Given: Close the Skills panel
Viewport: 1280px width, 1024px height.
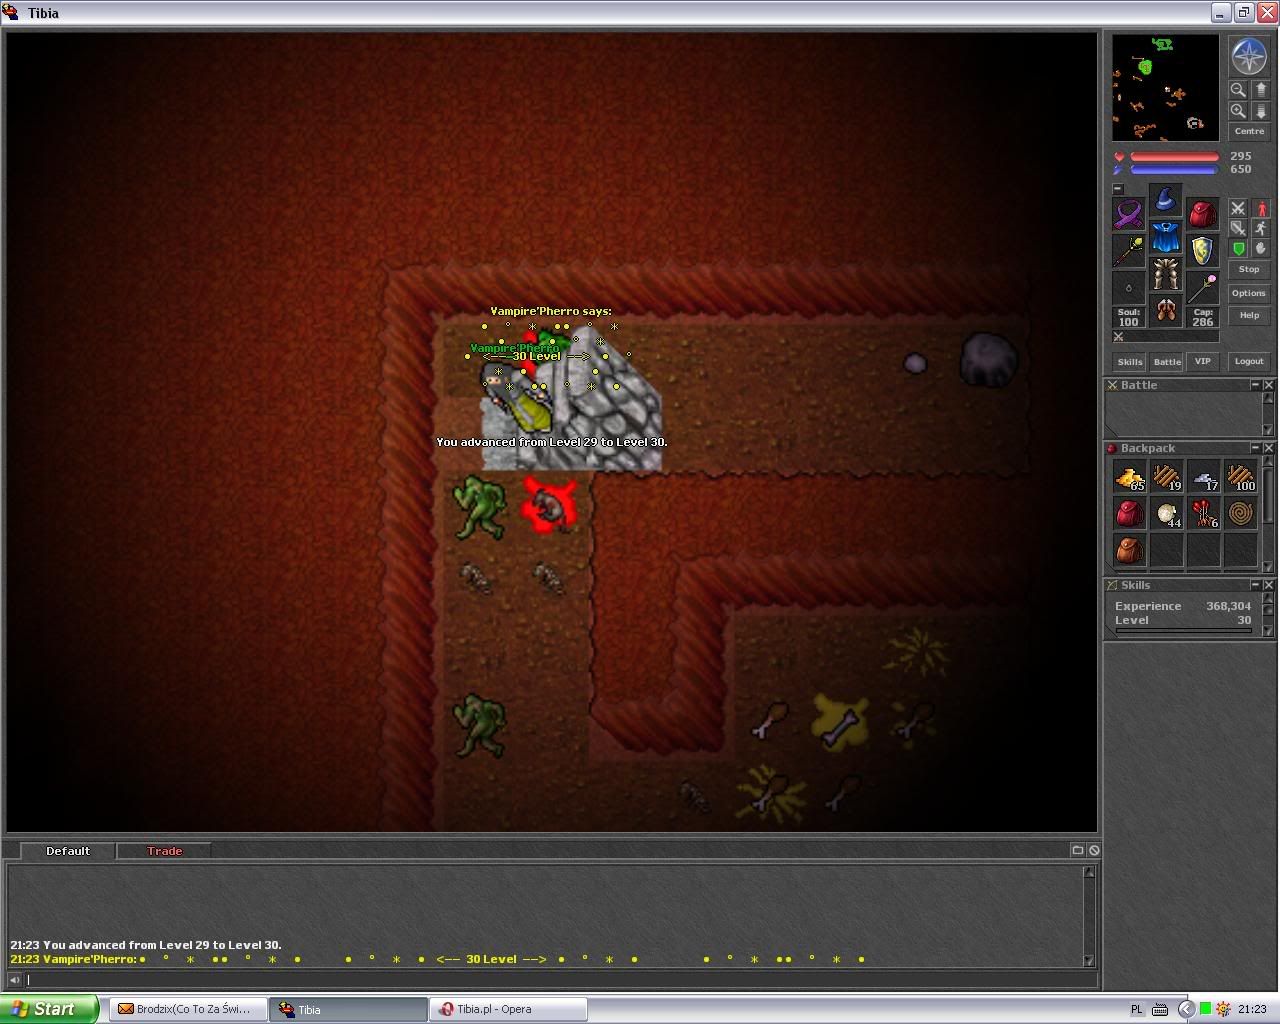Looking at the screenshot, I should click(x=1268, y=585).
